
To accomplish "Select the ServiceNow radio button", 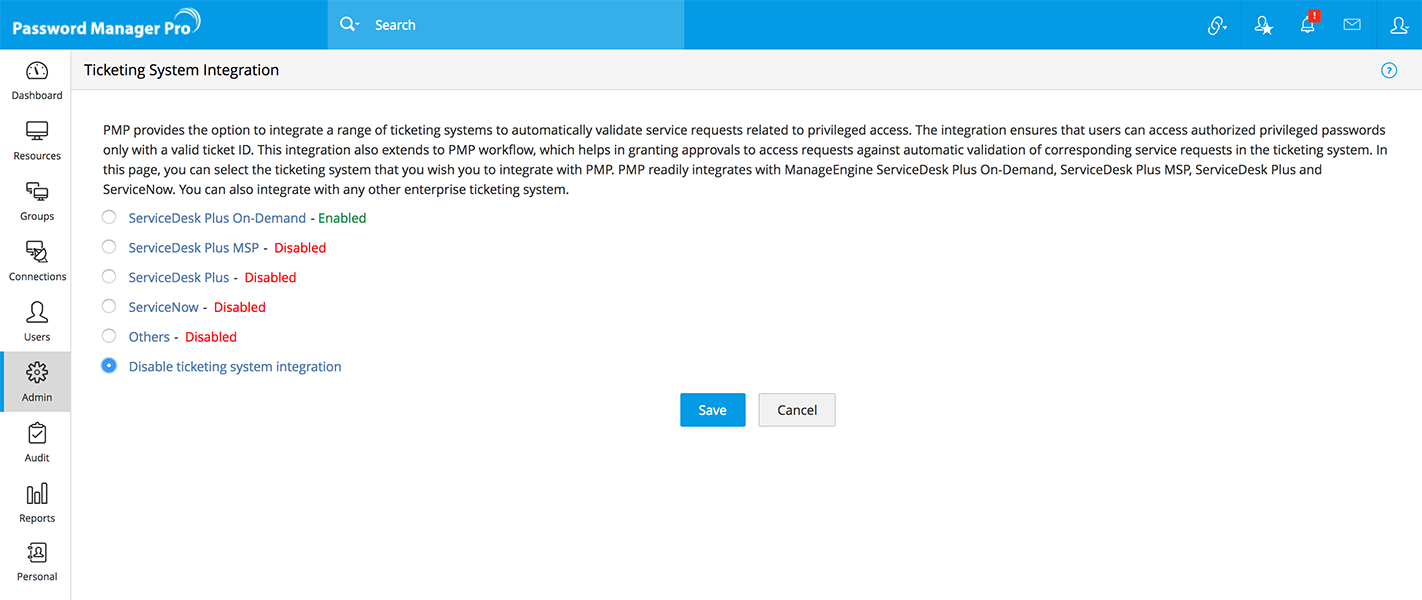I will [x=109, y=306].
